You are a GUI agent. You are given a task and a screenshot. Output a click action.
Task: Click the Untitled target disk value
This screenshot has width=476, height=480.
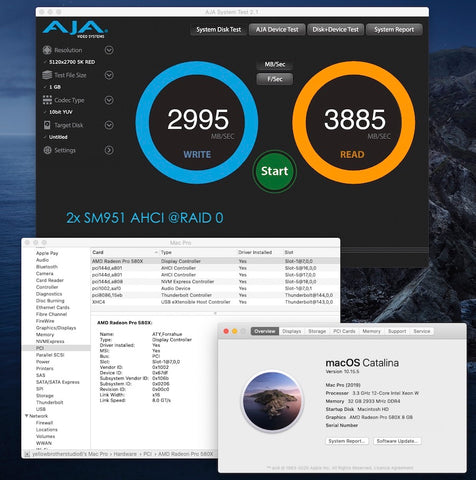(x=58, y=137)
